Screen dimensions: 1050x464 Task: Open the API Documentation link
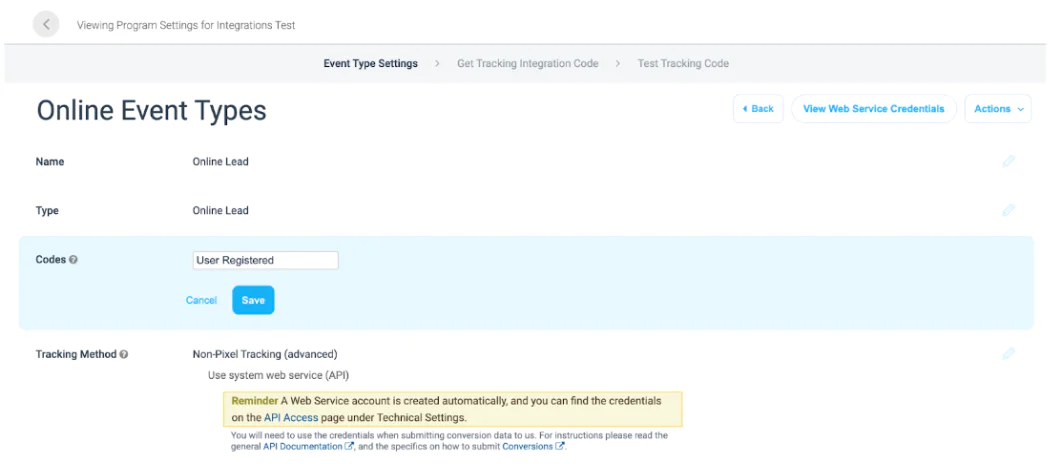click(302, 447)
